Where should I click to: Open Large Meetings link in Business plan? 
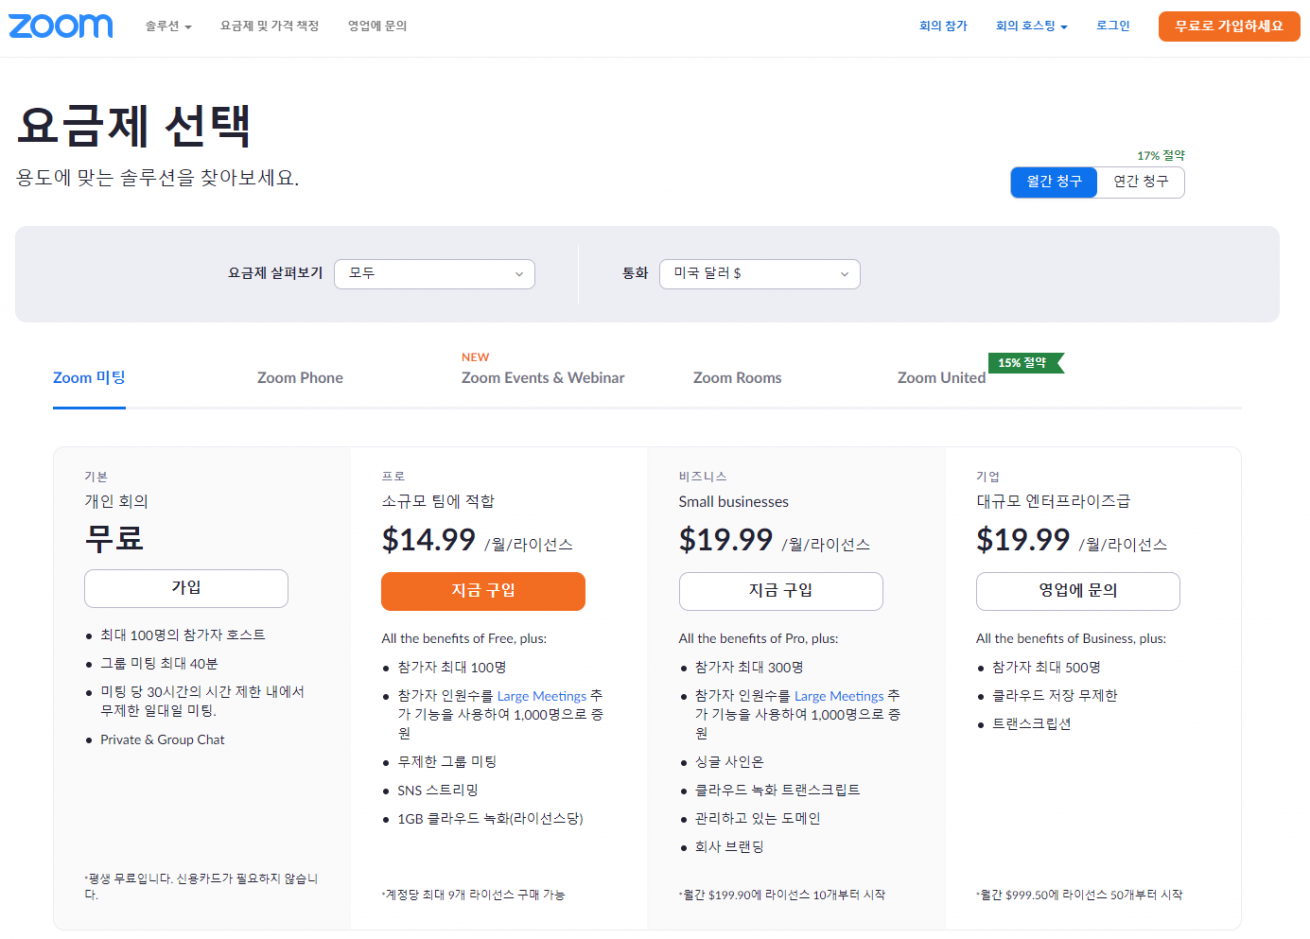pos(839,696)
